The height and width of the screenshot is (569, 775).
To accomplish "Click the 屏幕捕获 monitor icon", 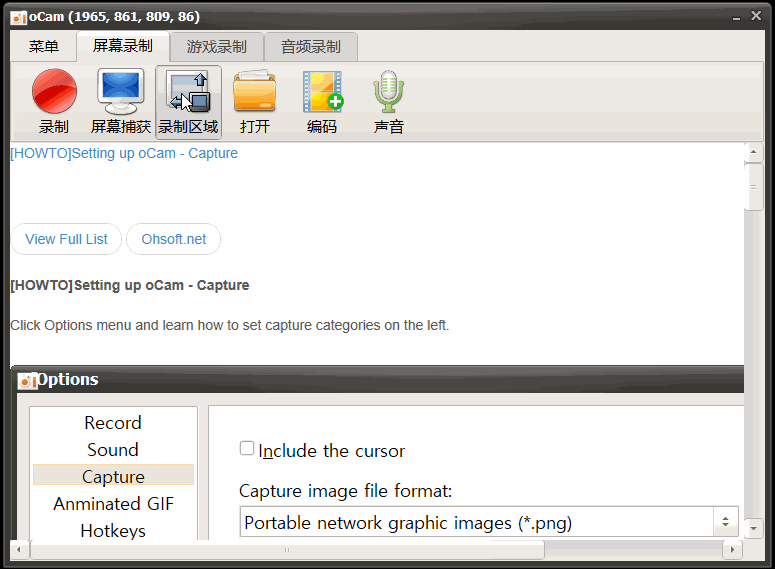I will (121, 101).
